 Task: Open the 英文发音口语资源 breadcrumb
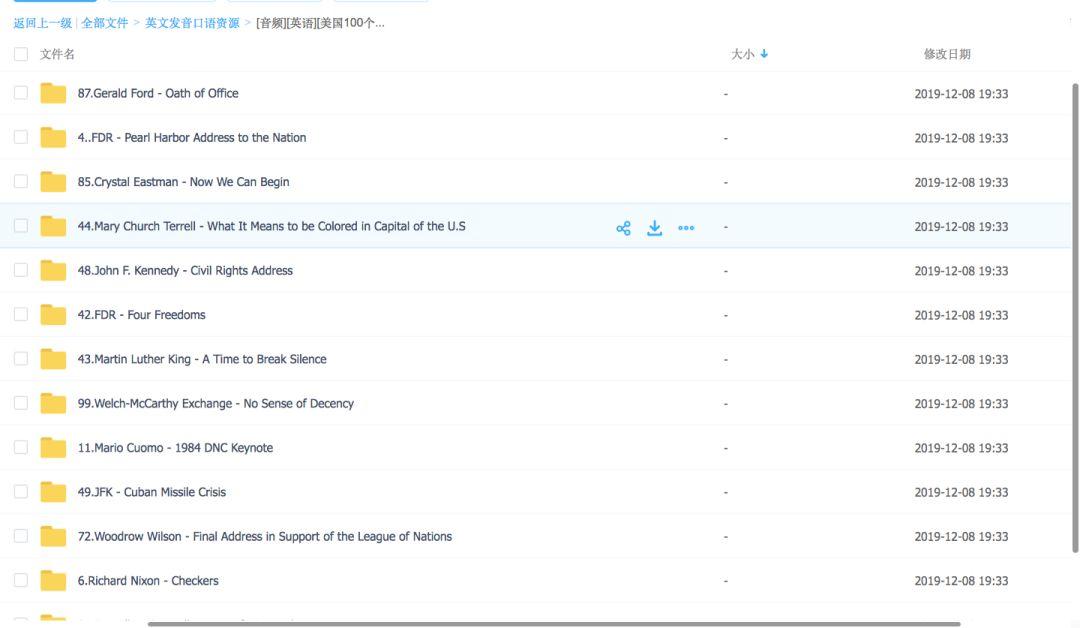click(192, 23)
